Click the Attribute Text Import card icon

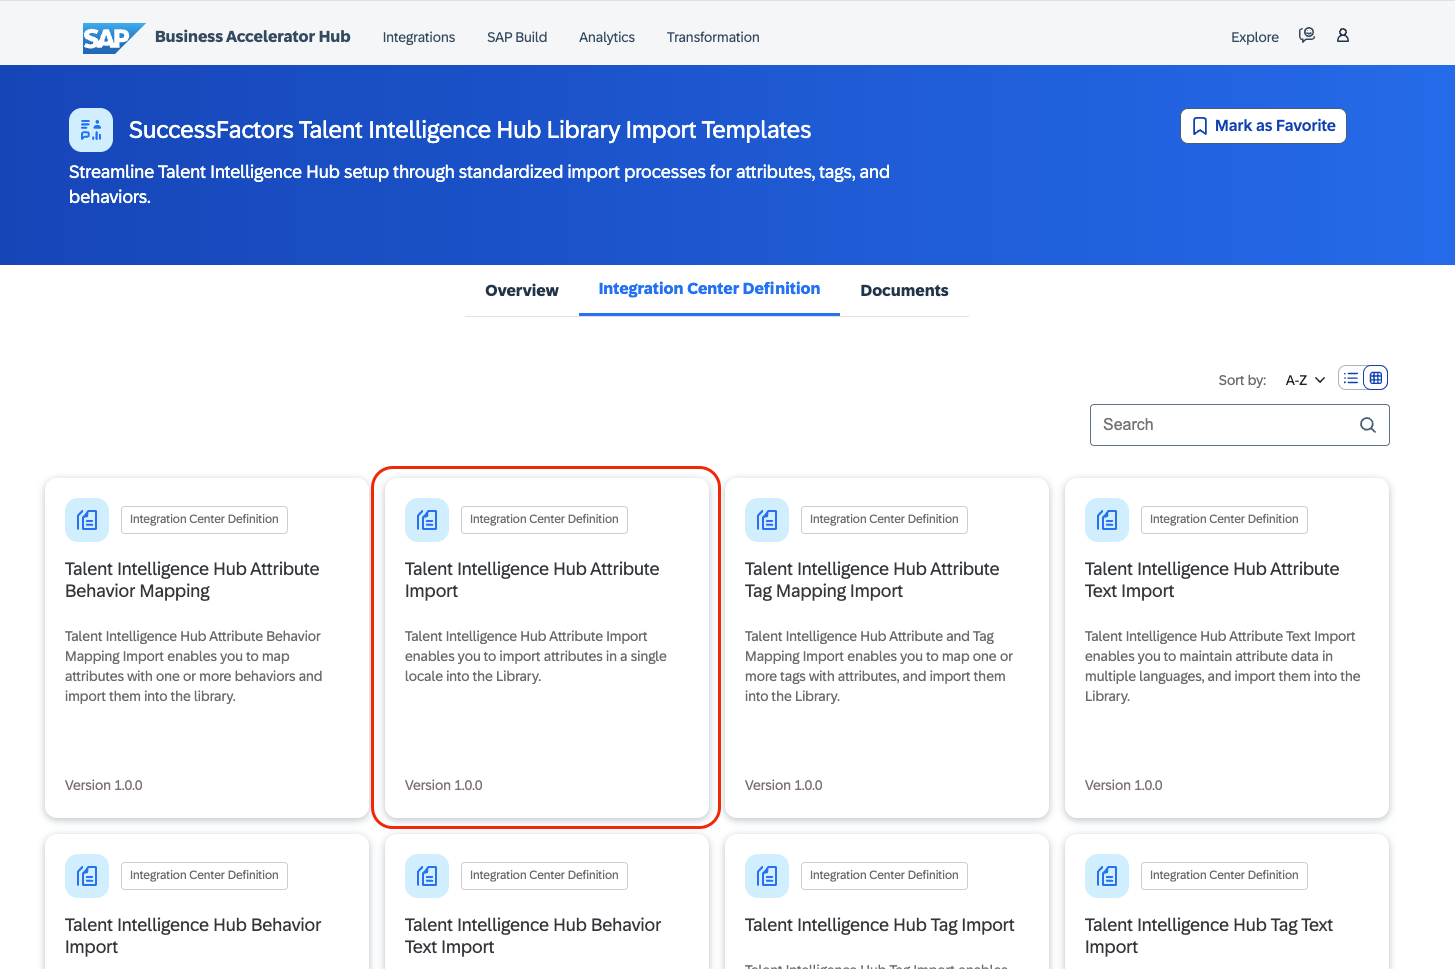pos(1107,520)
